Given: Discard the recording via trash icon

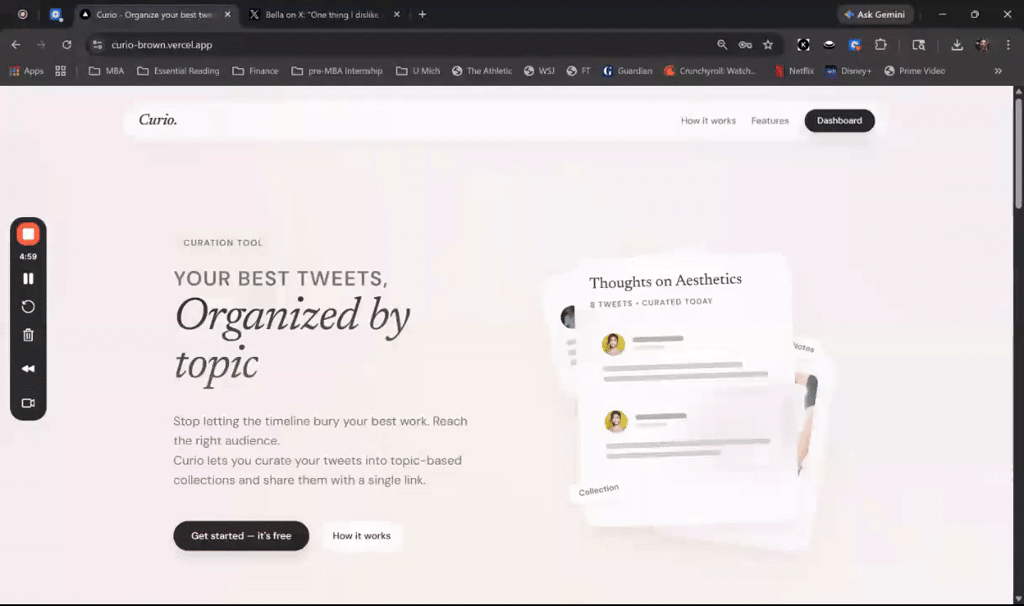Looking at the screenshot, I should point(28,335).
